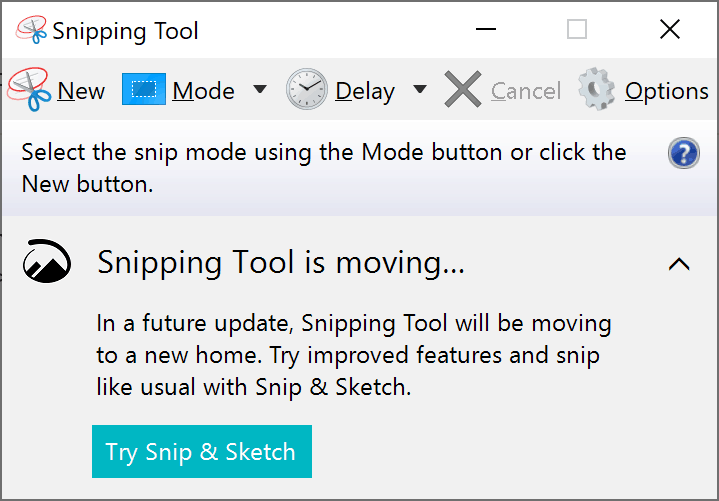The image size is (719, 501).
Task: Open the Mode dropdown arrow
Action: click(260, 90)
